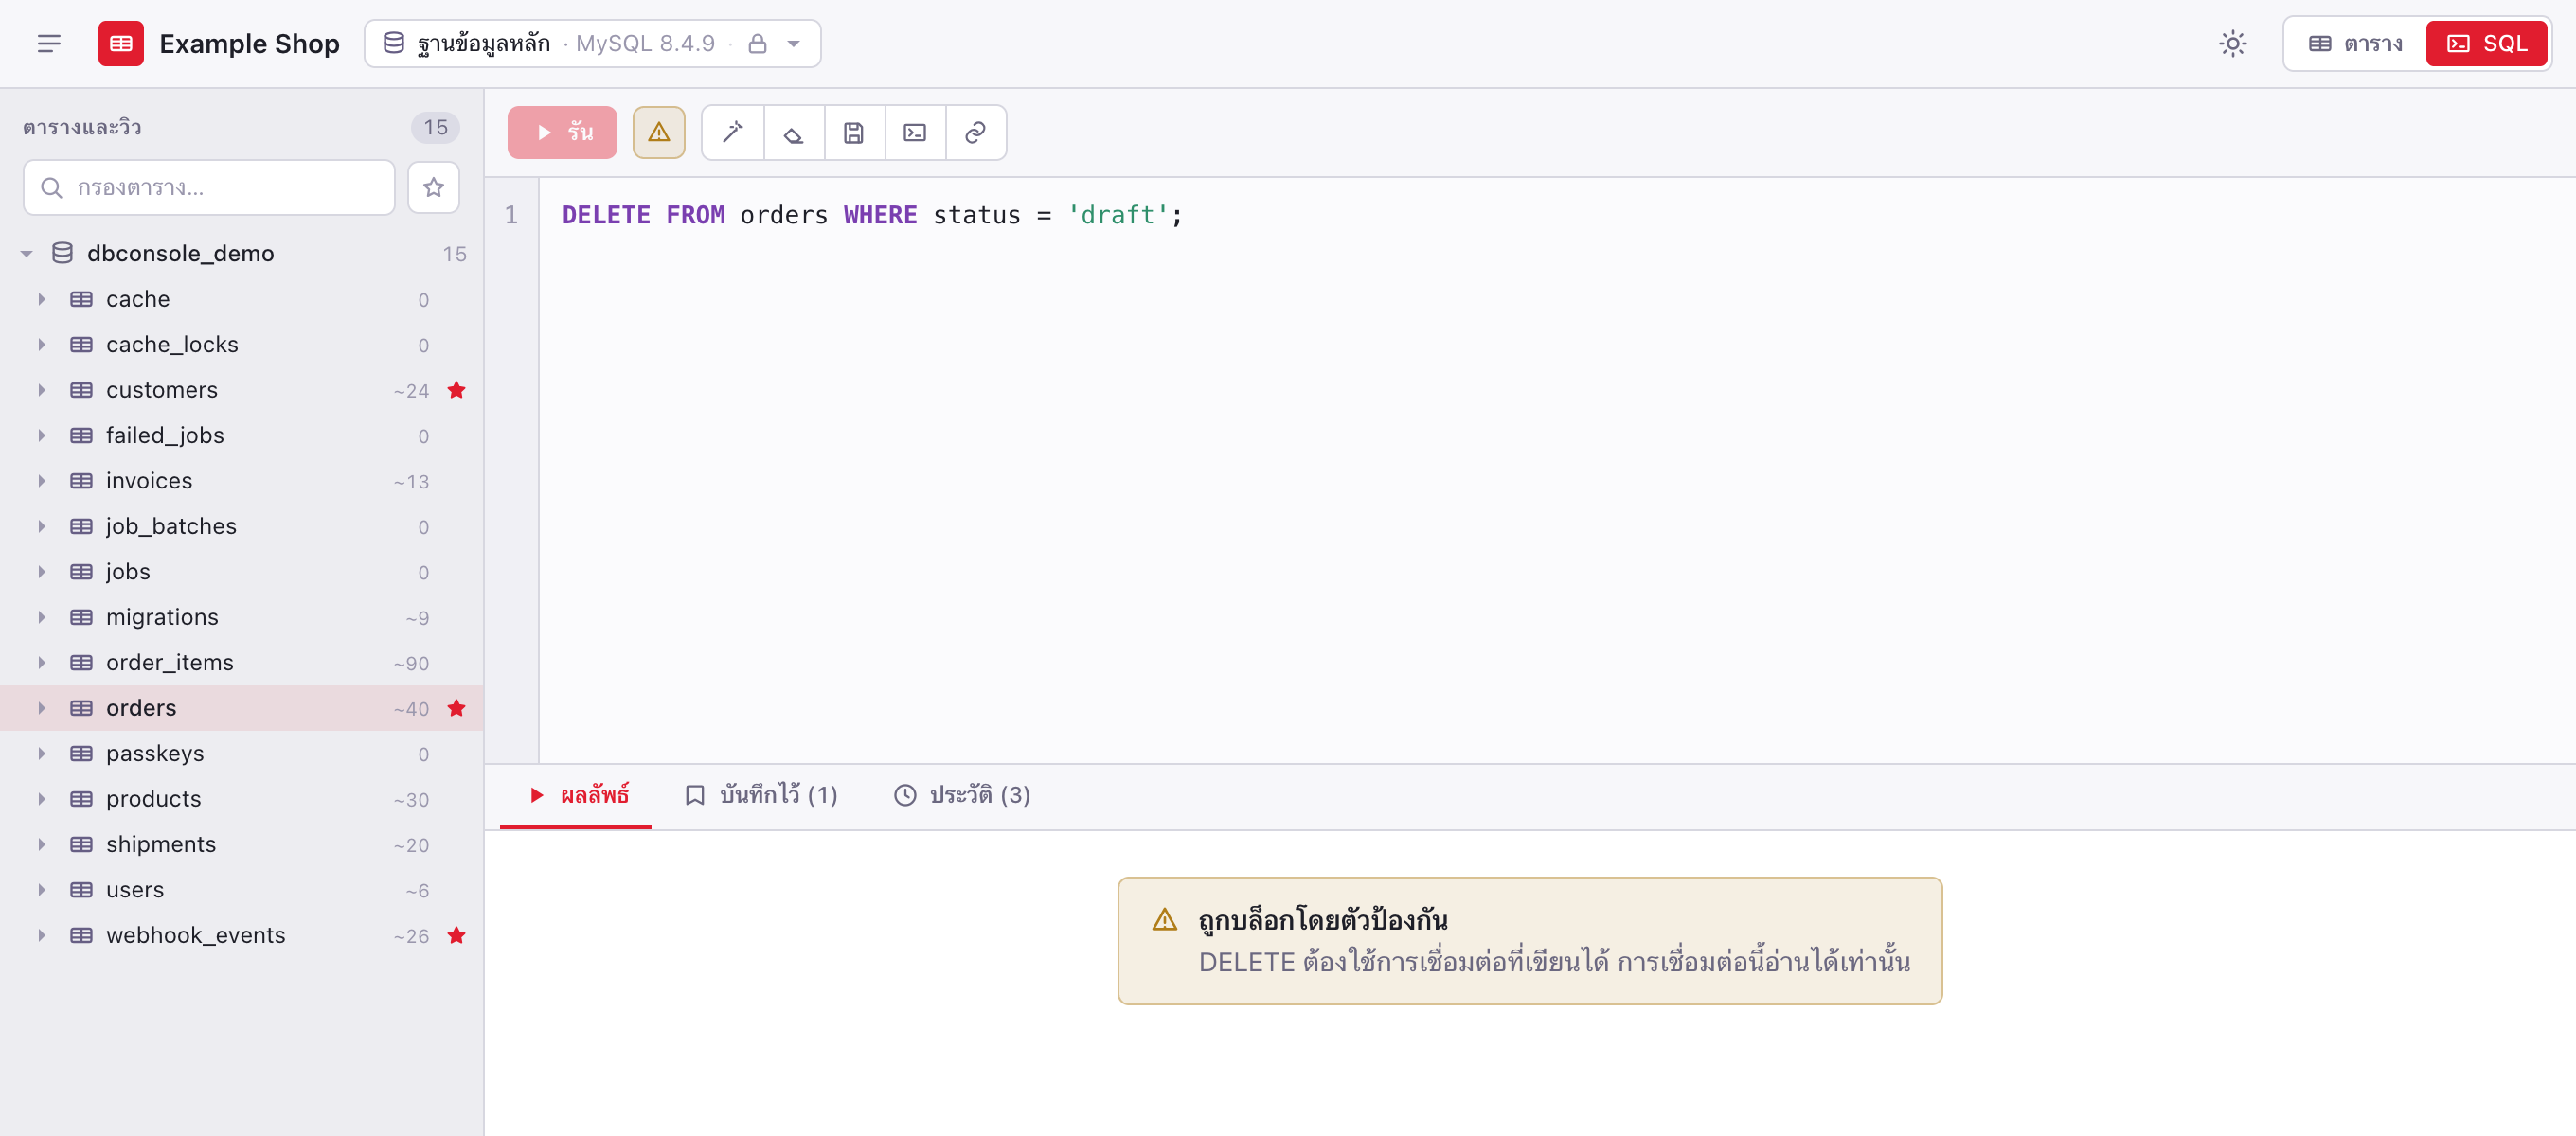Unfavorite the orders table with its red star
Image resolution: width=2576 pixels, height=1136 pixels.
[456, 708]
